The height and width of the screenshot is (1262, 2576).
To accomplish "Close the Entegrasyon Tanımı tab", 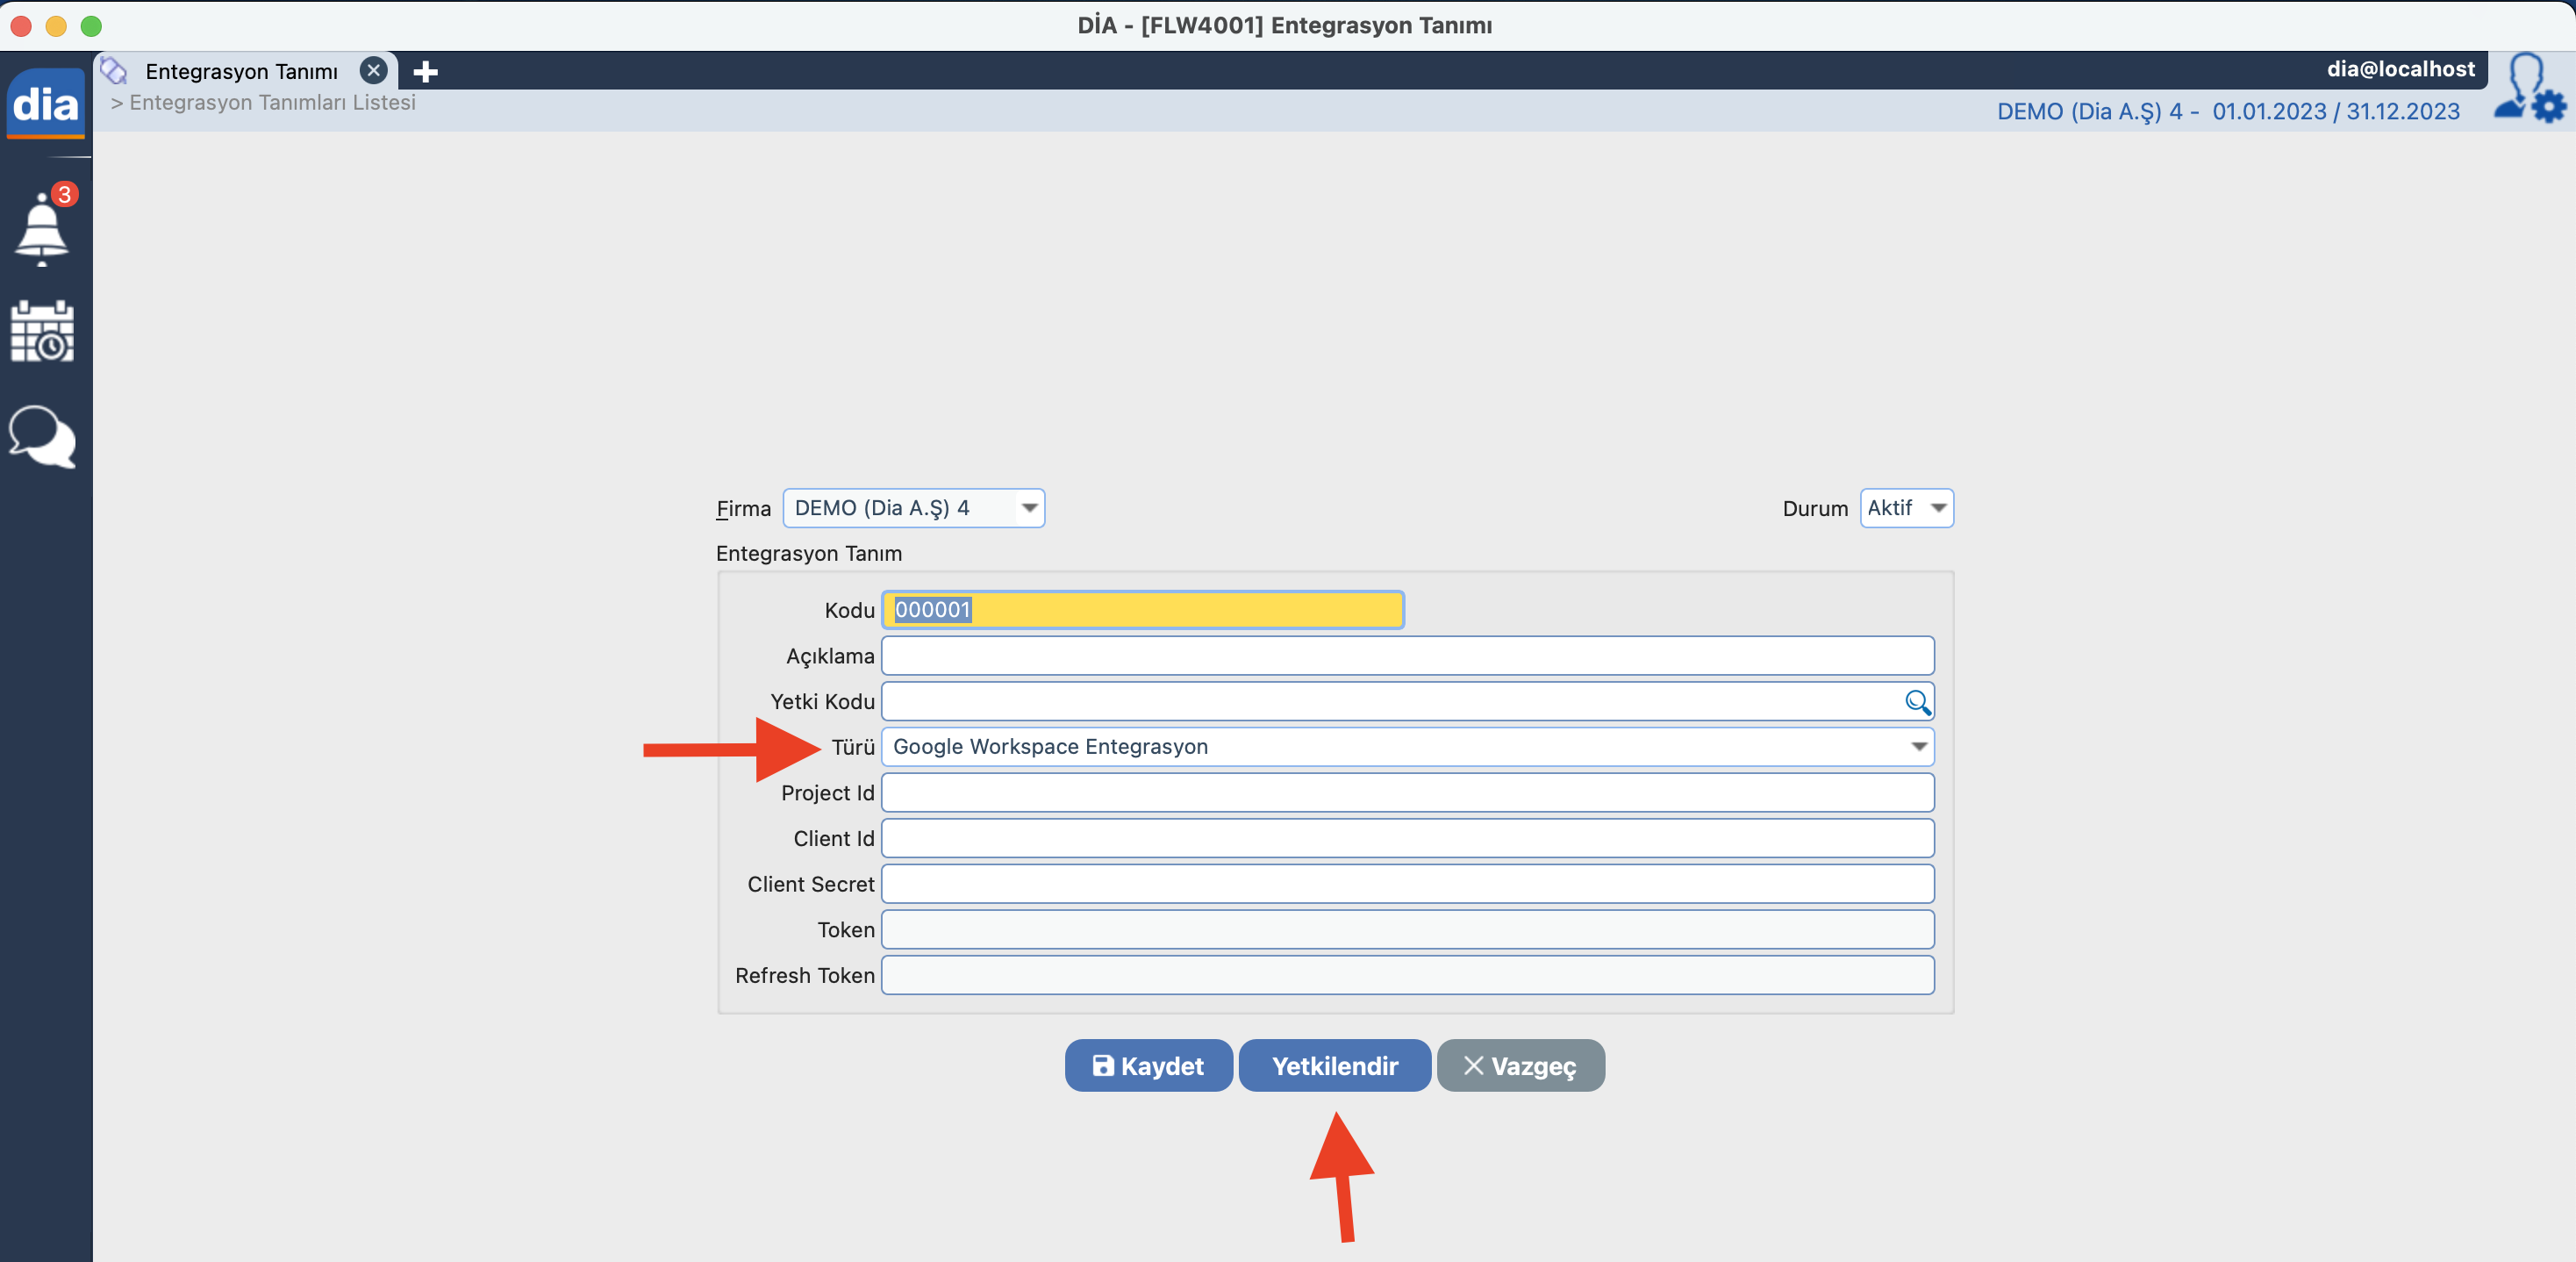I will [373, 71].
